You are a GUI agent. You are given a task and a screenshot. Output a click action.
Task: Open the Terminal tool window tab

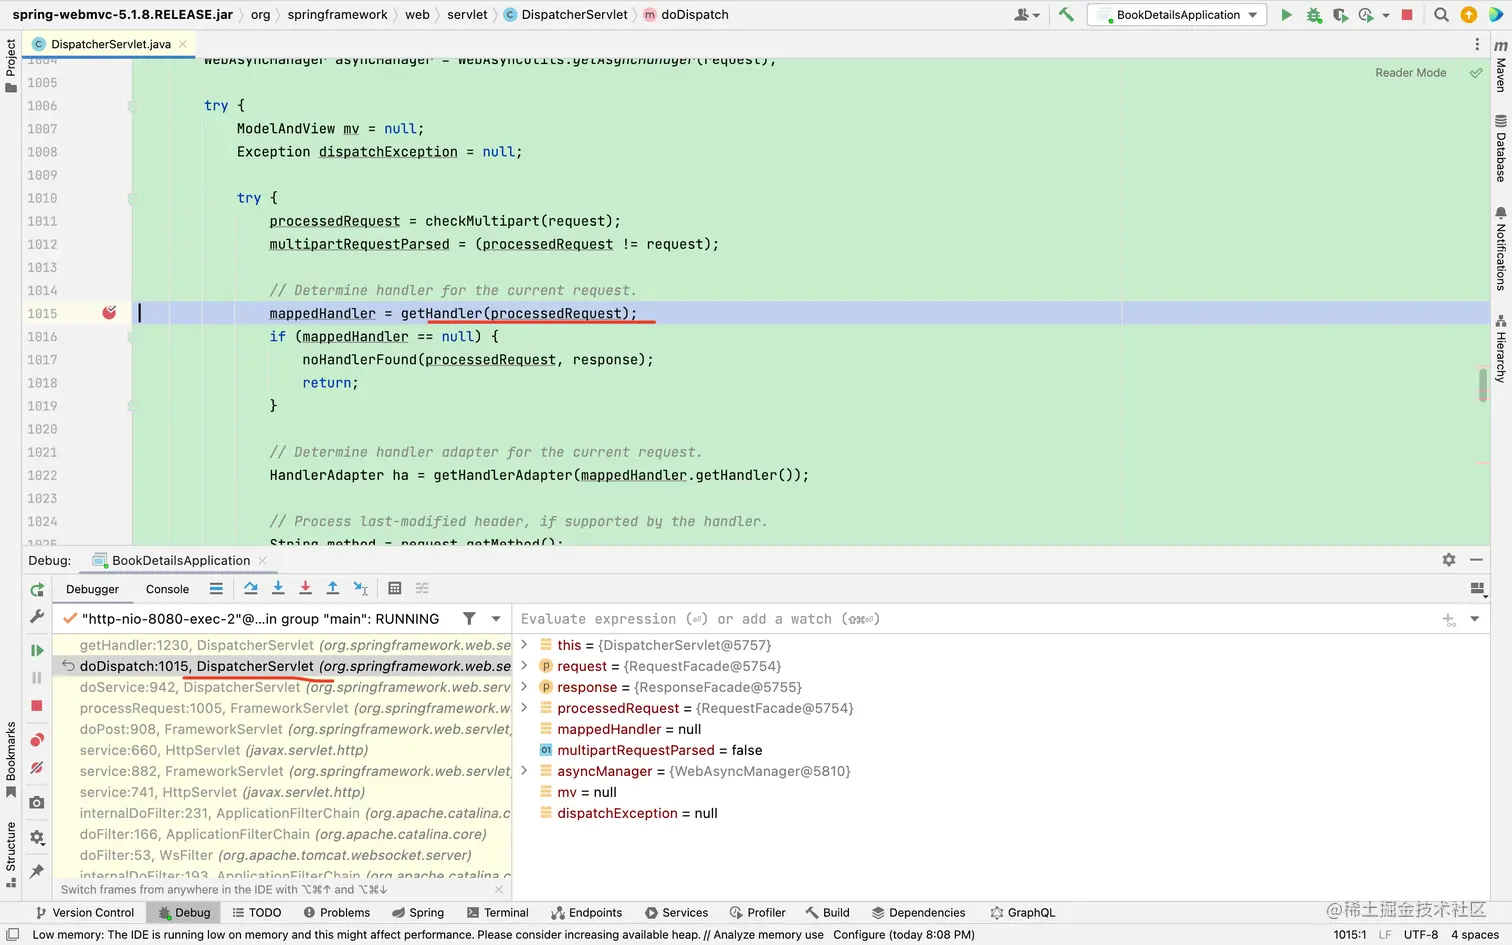tap(497, 913)
